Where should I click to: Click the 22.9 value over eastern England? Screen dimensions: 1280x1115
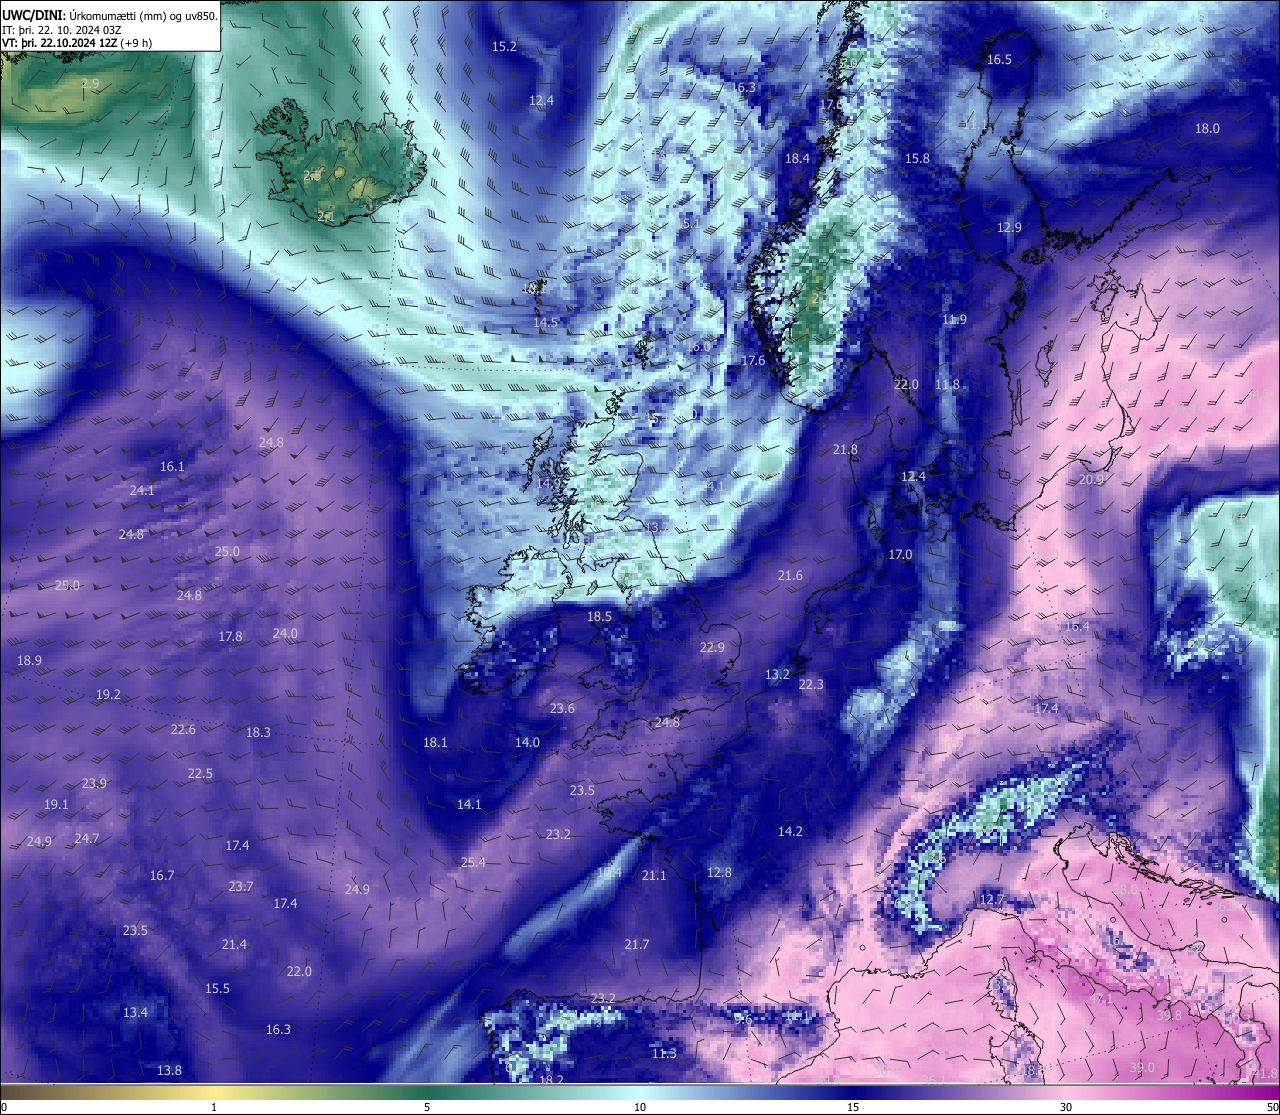pyautogui.click(x=712, y=648)
